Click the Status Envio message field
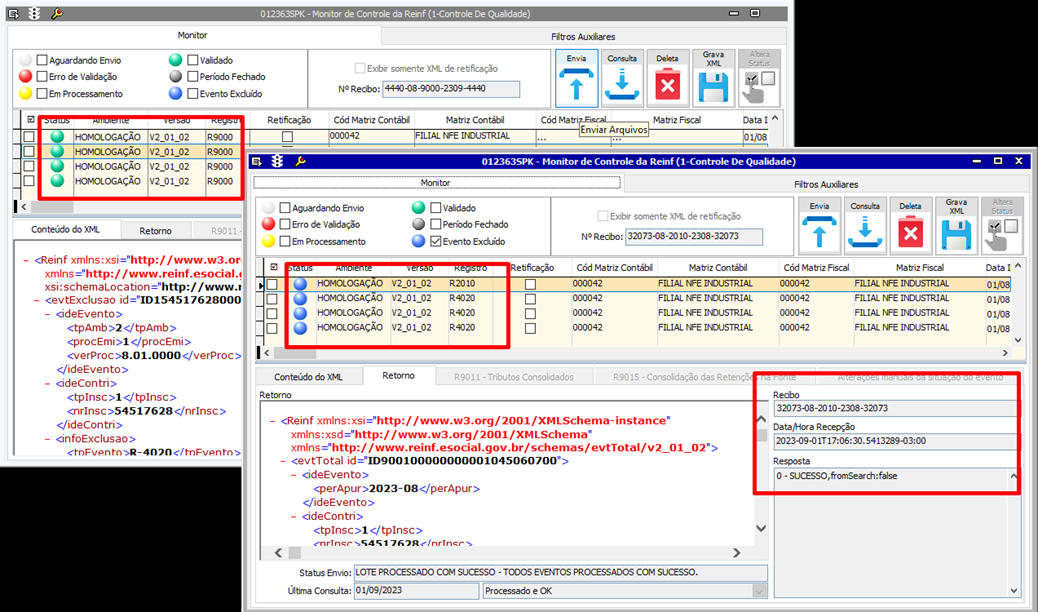 pos(561,572)
